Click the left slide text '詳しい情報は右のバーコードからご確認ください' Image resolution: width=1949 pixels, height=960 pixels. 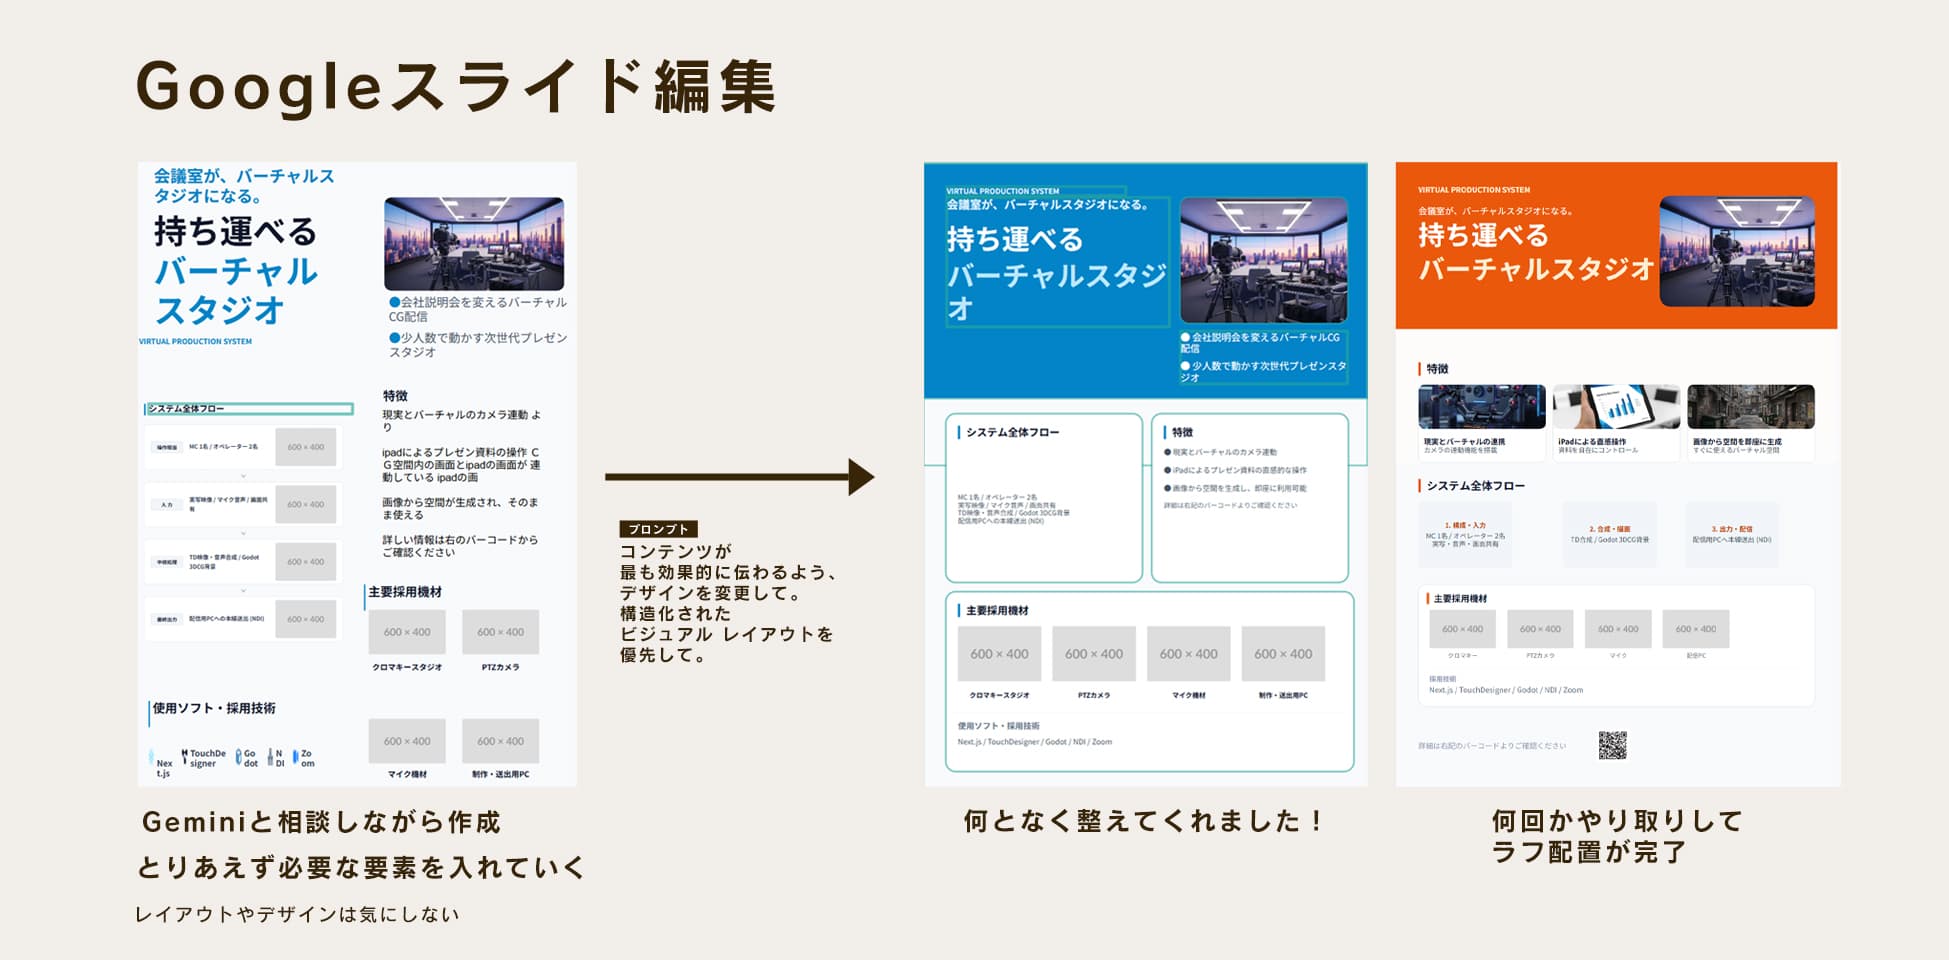460,546
